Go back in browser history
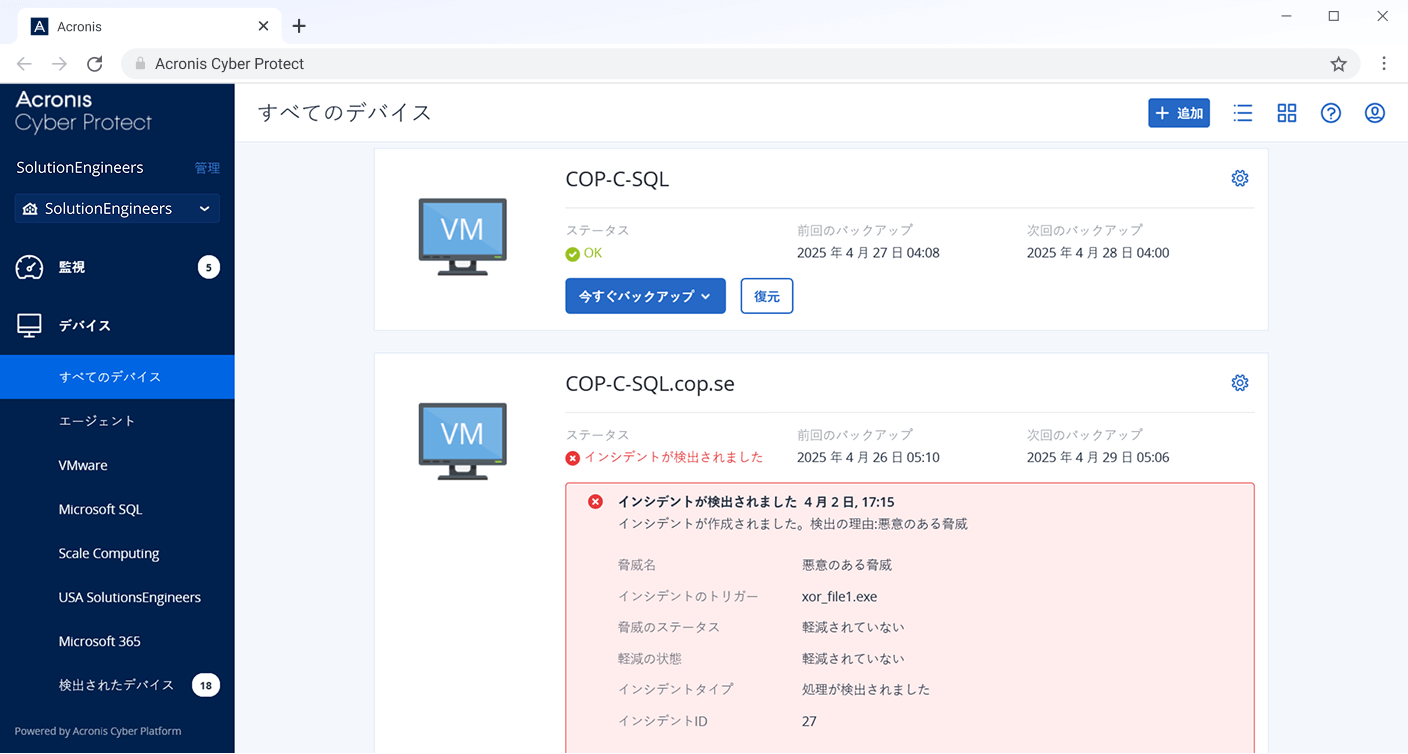The image size is (1408, 754). coord(24,64)
